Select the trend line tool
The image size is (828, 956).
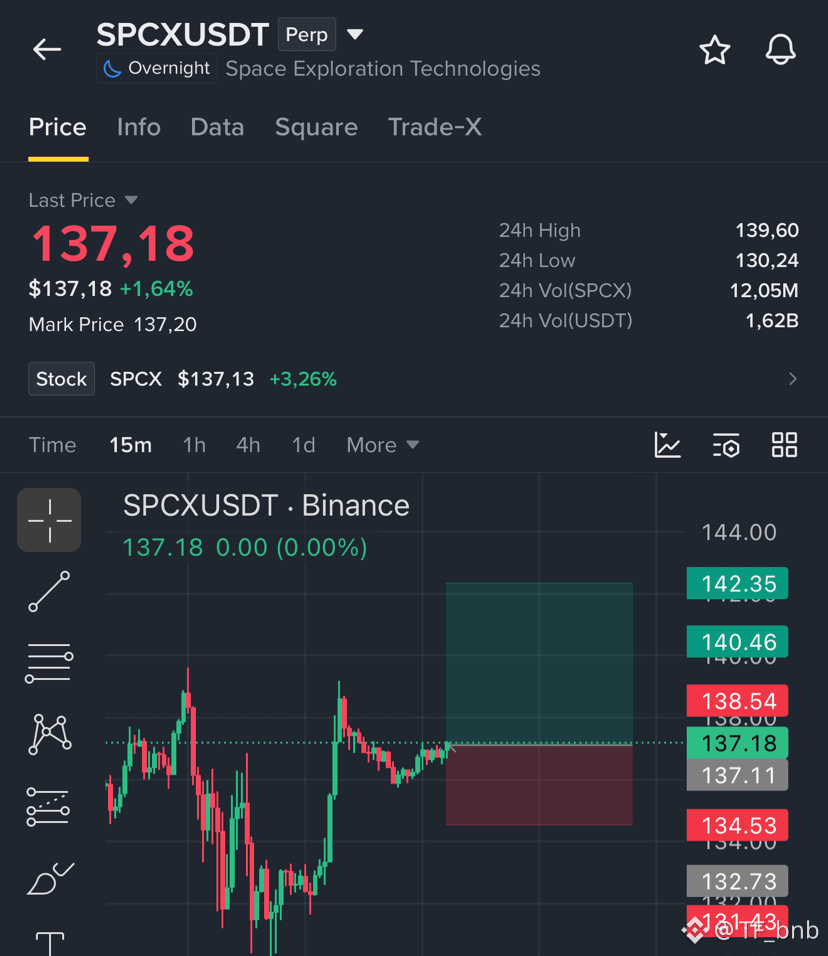49,591
